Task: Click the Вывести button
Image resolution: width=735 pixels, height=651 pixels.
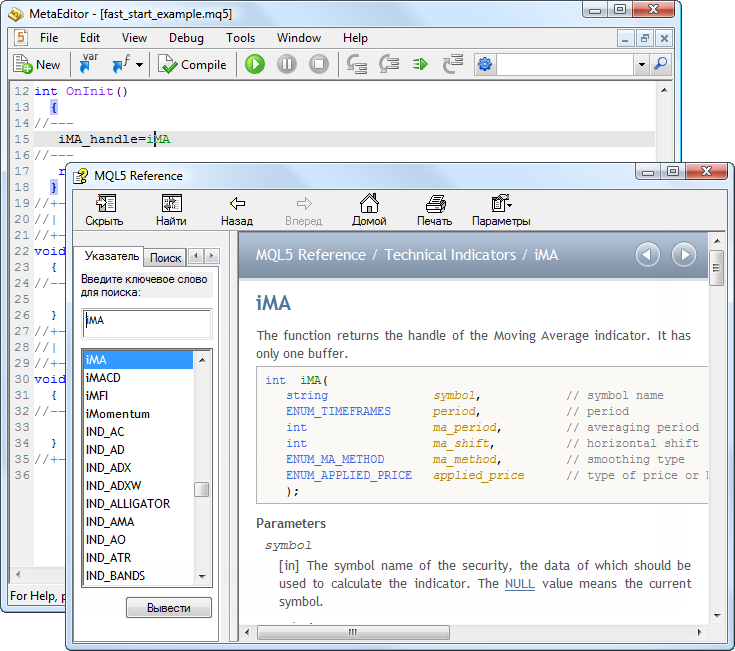Action: [168, 608]
